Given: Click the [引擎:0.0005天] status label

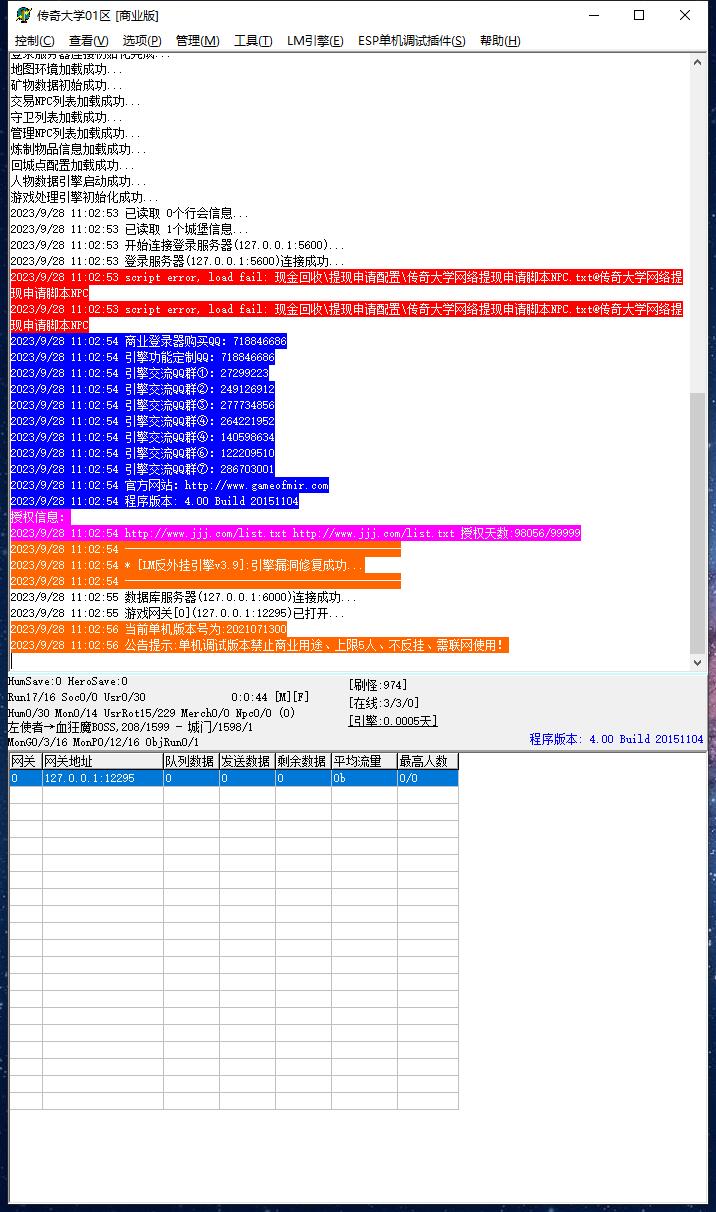Looking at the screenshot, I should tap(393, 721).
